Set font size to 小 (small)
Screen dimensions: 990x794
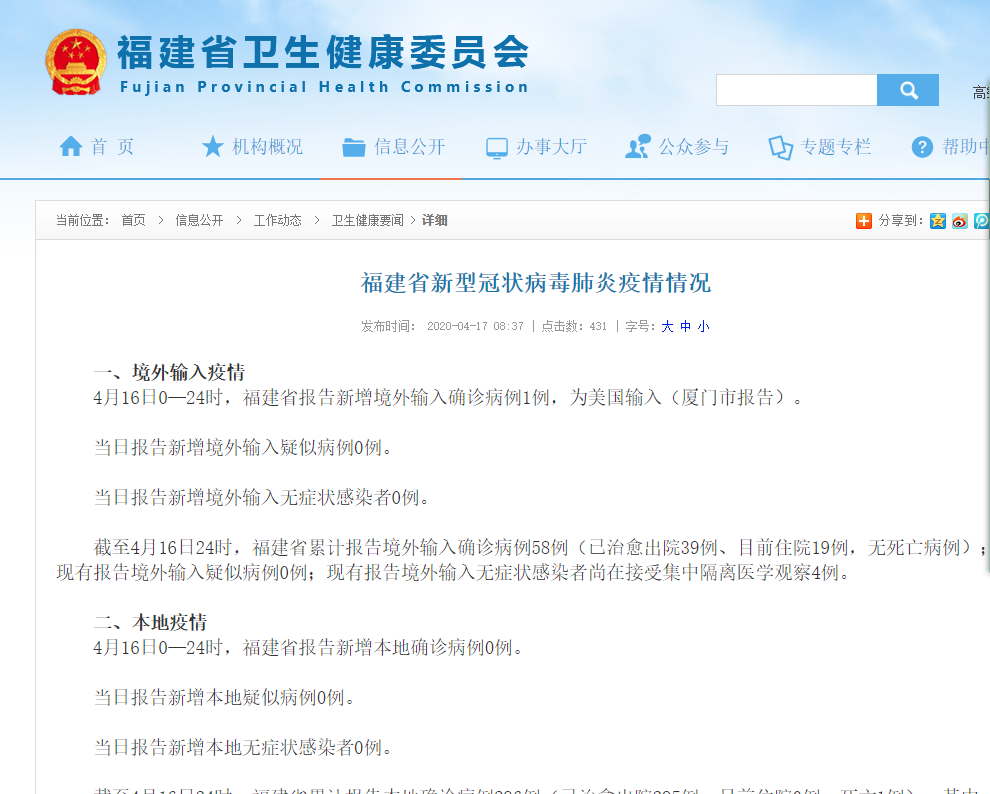[703, 326]
